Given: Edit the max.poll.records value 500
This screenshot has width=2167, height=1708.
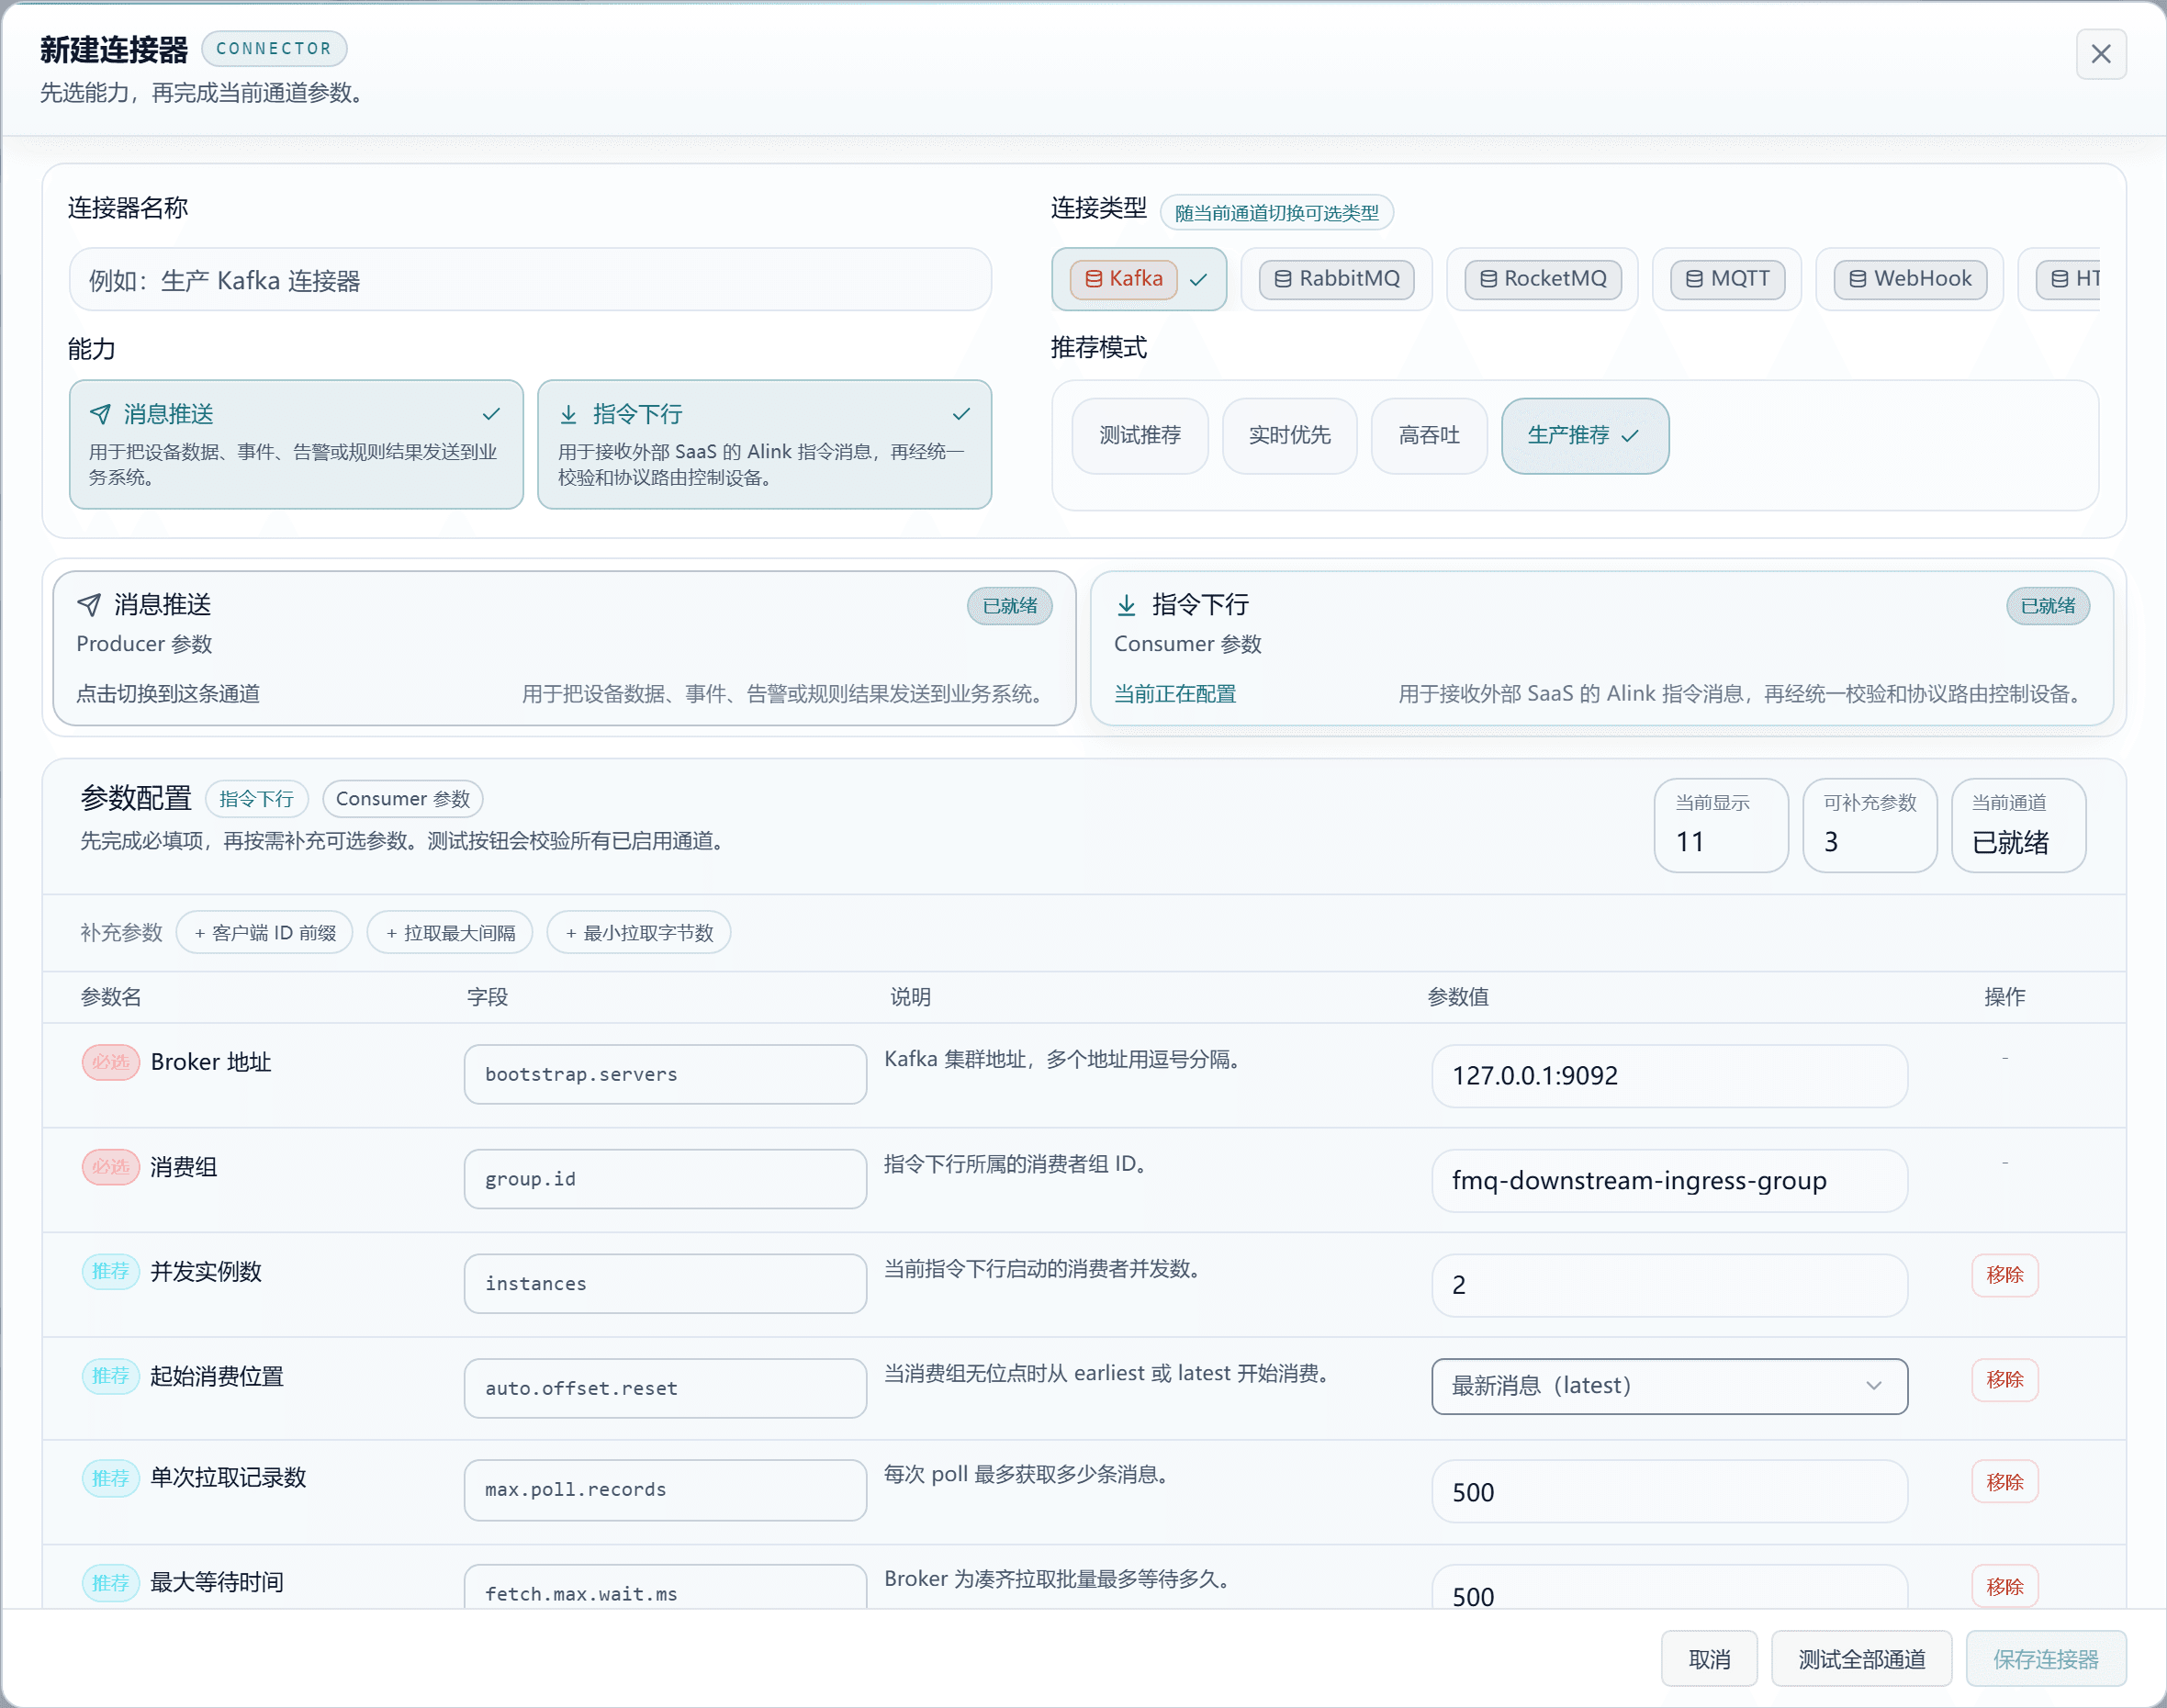Looking at the screenshot, I should tap(1668, 1492).
